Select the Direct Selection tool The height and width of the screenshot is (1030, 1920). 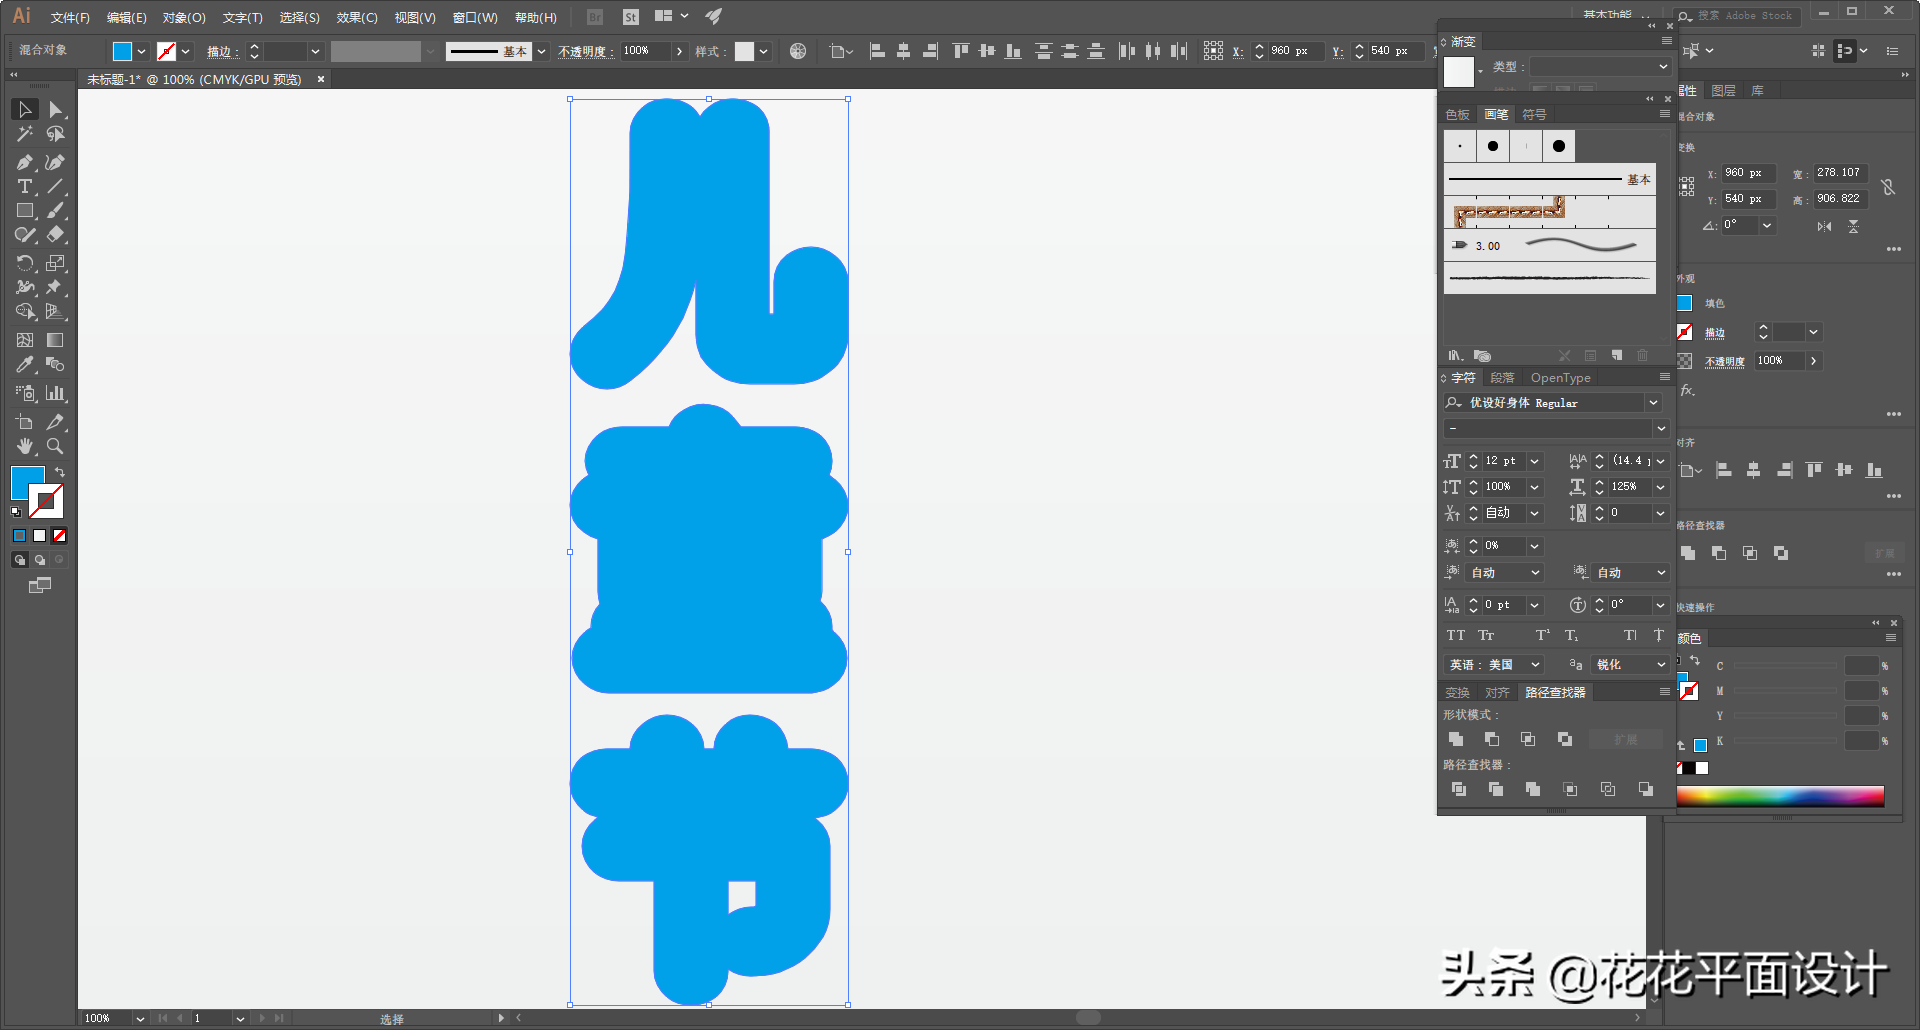tap(56, 110)
